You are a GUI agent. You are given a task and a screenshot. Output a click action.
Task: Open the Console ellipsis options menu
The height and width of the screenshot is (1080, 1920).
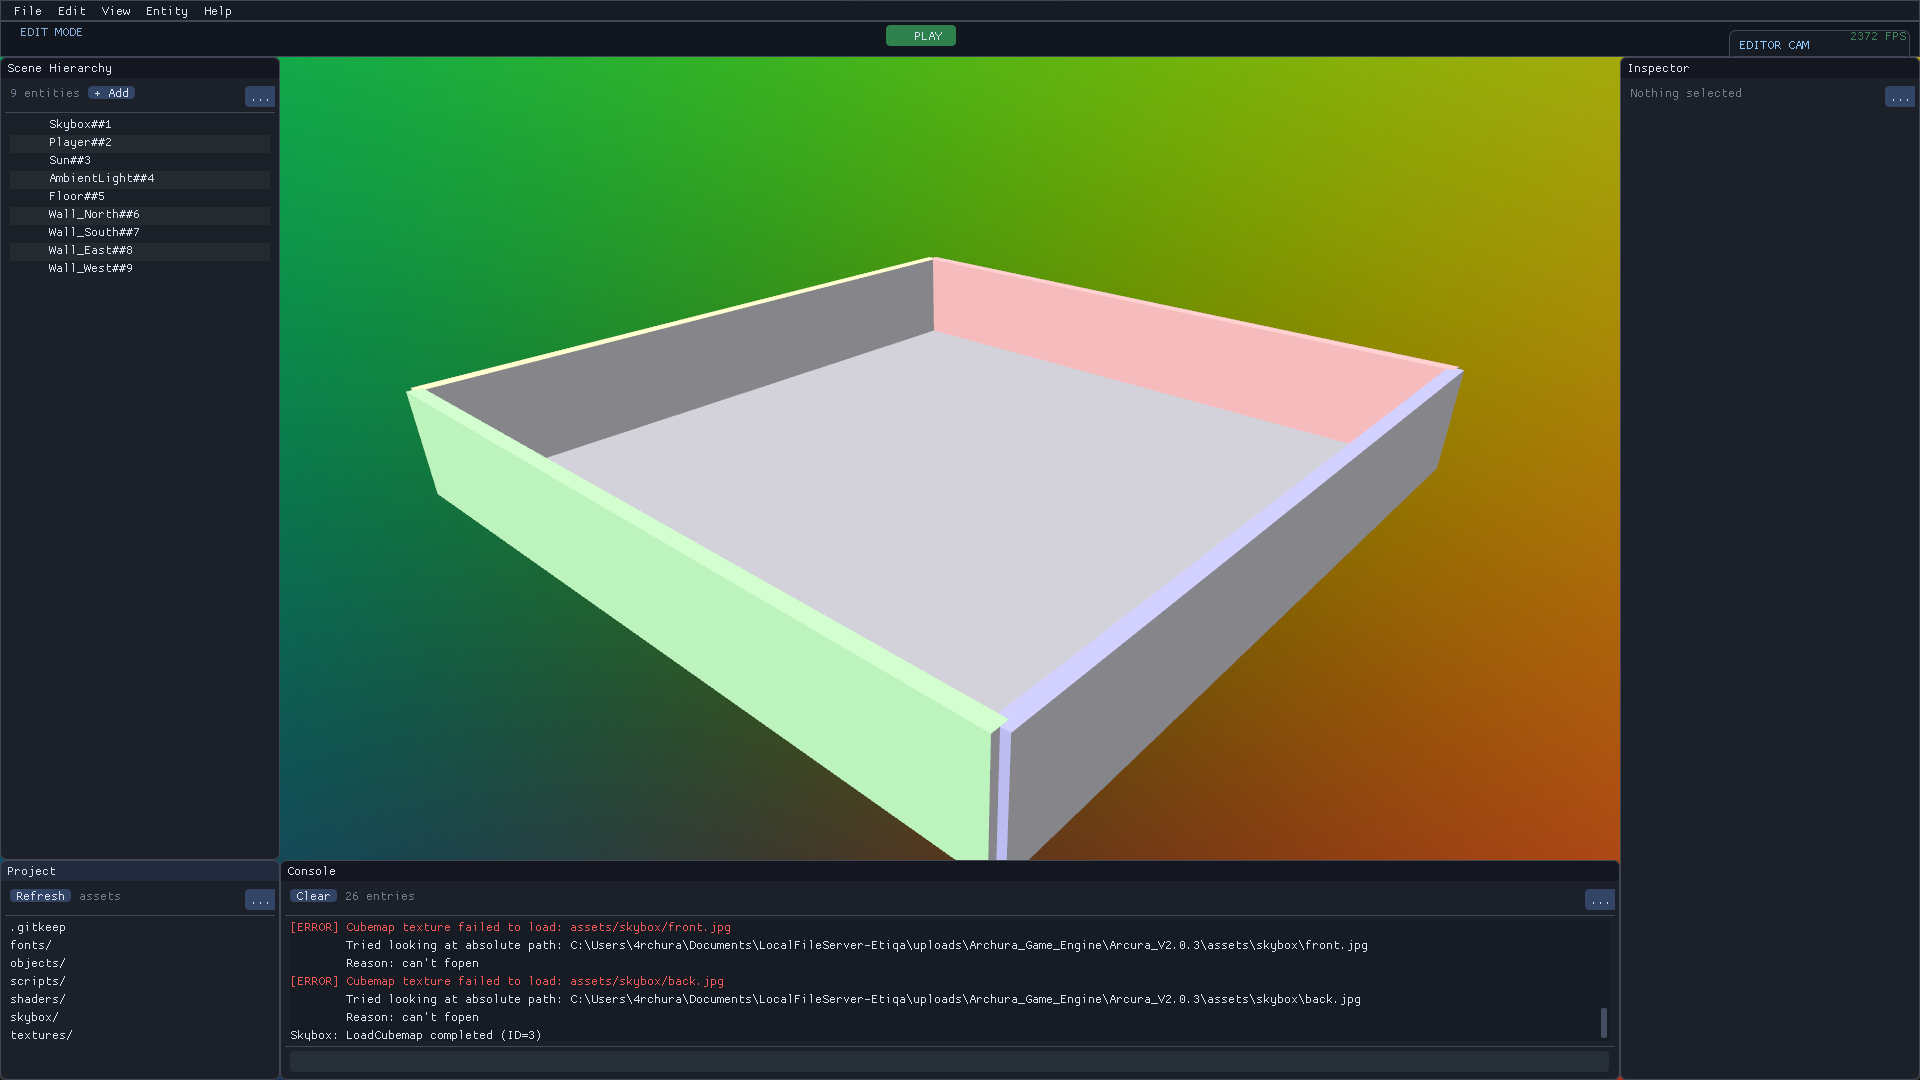[x=1599, y=899]
